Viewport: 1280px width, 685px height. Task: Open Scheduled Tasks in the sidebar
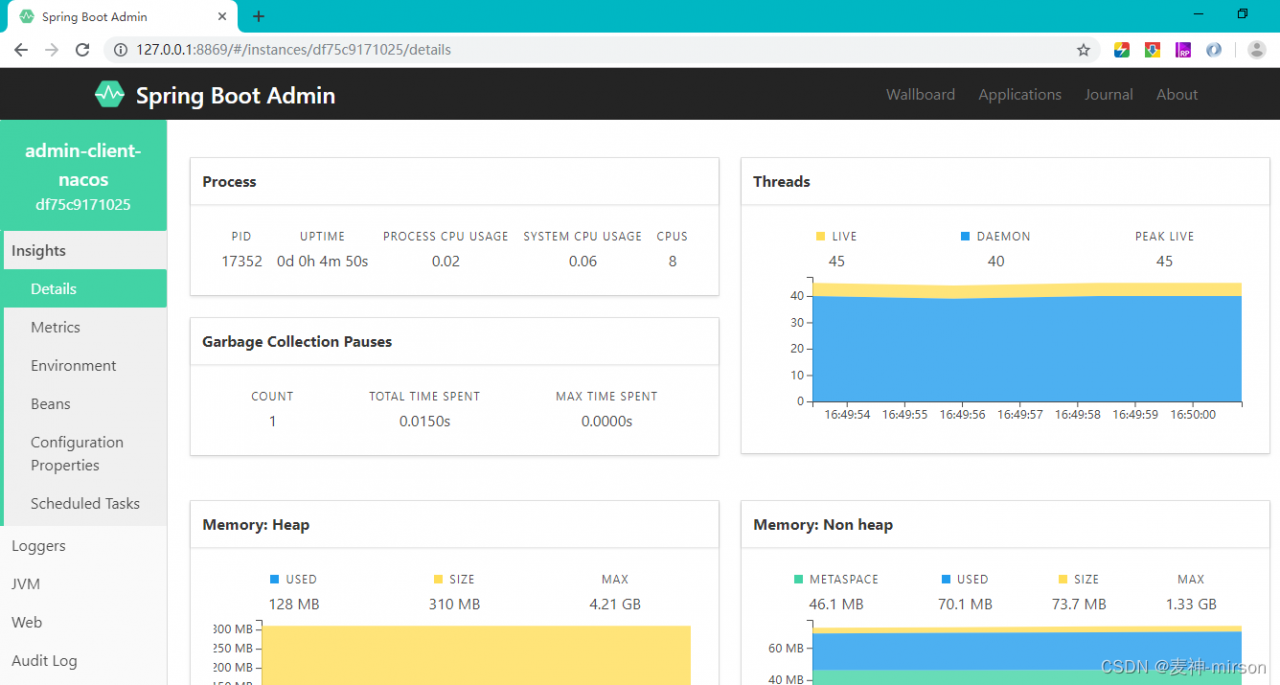[x=84, y=504]
